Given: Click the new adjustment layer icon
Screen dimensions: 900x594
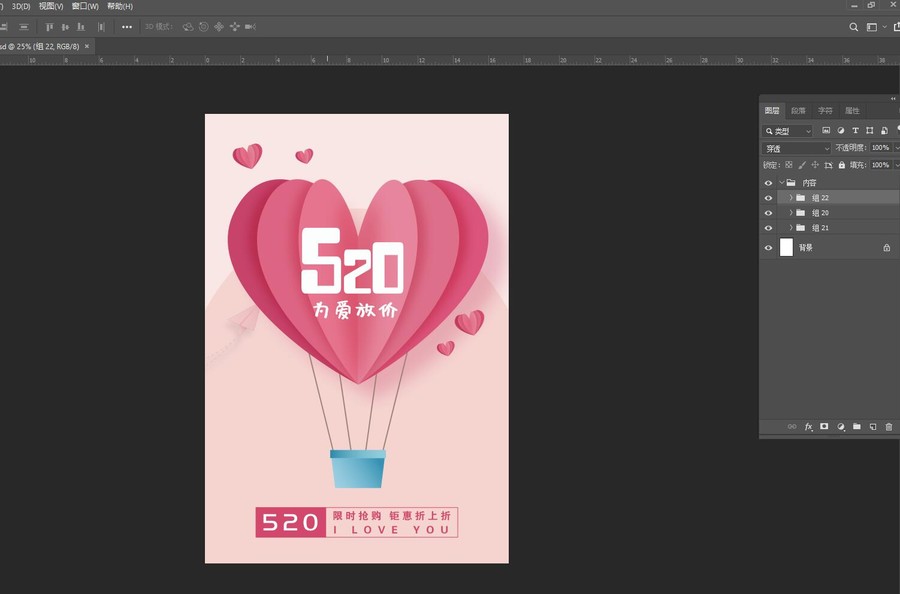Looking at the screenshot, I should [841, 426].
